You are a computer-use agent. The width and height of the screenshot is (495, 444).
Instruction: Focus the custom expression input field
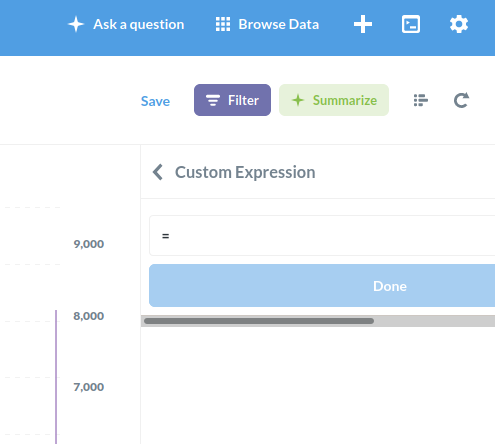point(322,236)
